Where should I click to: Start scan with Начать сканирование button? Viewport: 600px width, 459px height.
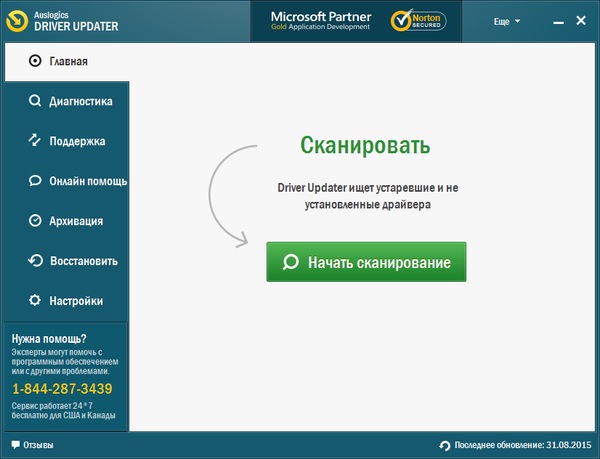pyautogui.click(x=366, y=262)
